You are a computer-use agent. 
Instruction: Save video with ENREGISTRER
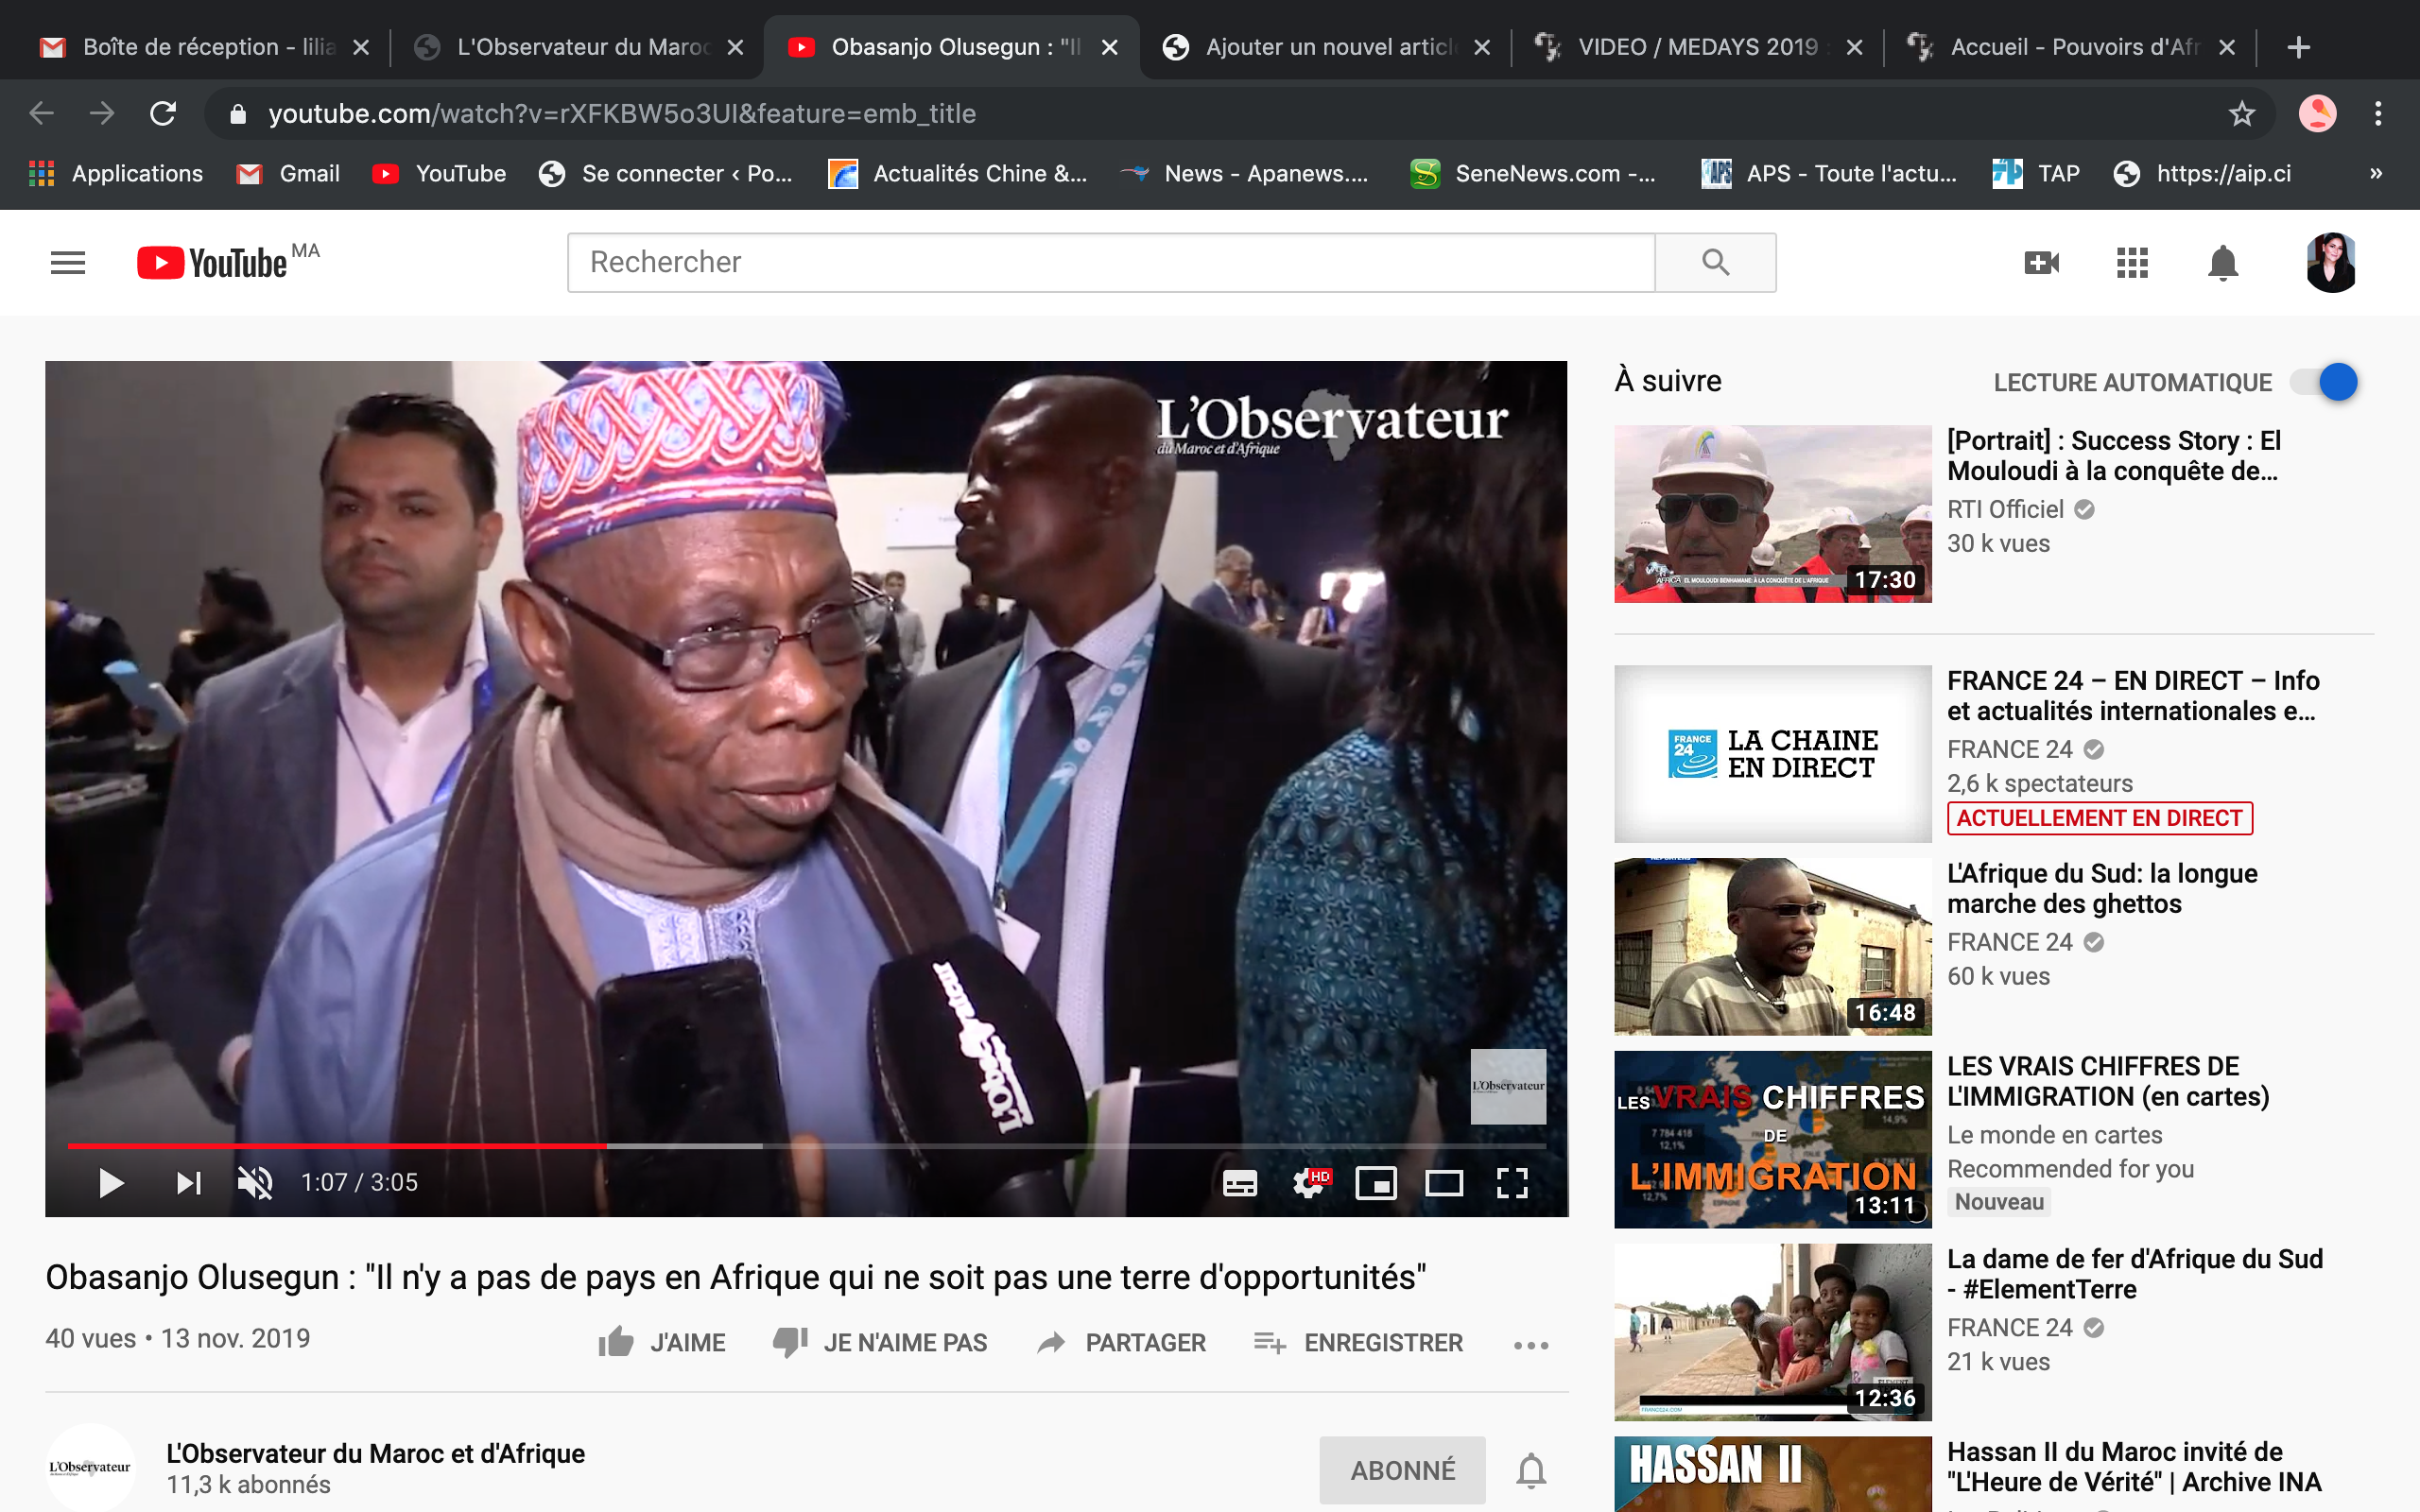pyautogui.click(x=1358, y=1342)
